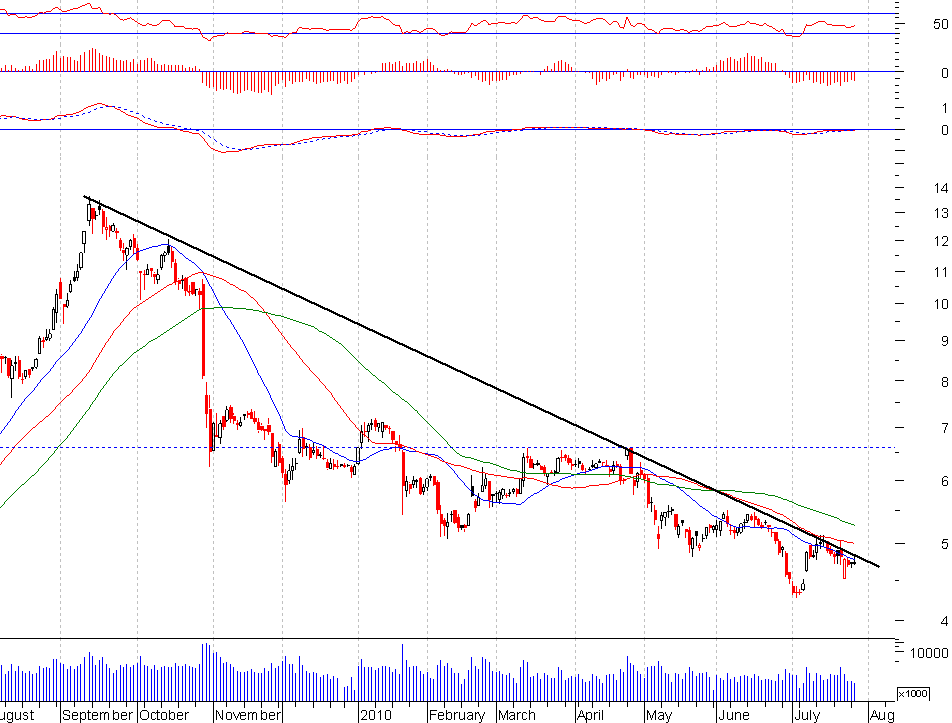Click the 'February' month label on time axis
The height and width of the screenshot is (723, 952).
click(x=457, y=715)
